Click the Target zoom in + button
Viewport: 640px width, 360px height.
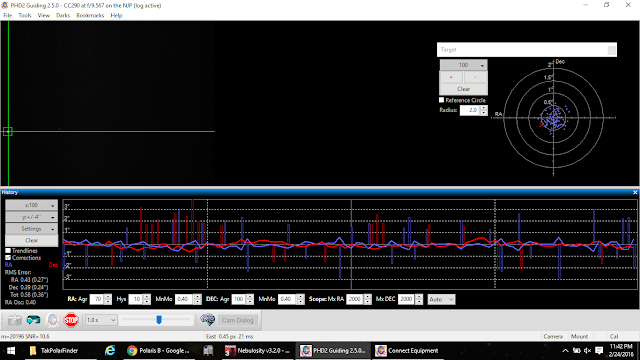pos(451,77)
